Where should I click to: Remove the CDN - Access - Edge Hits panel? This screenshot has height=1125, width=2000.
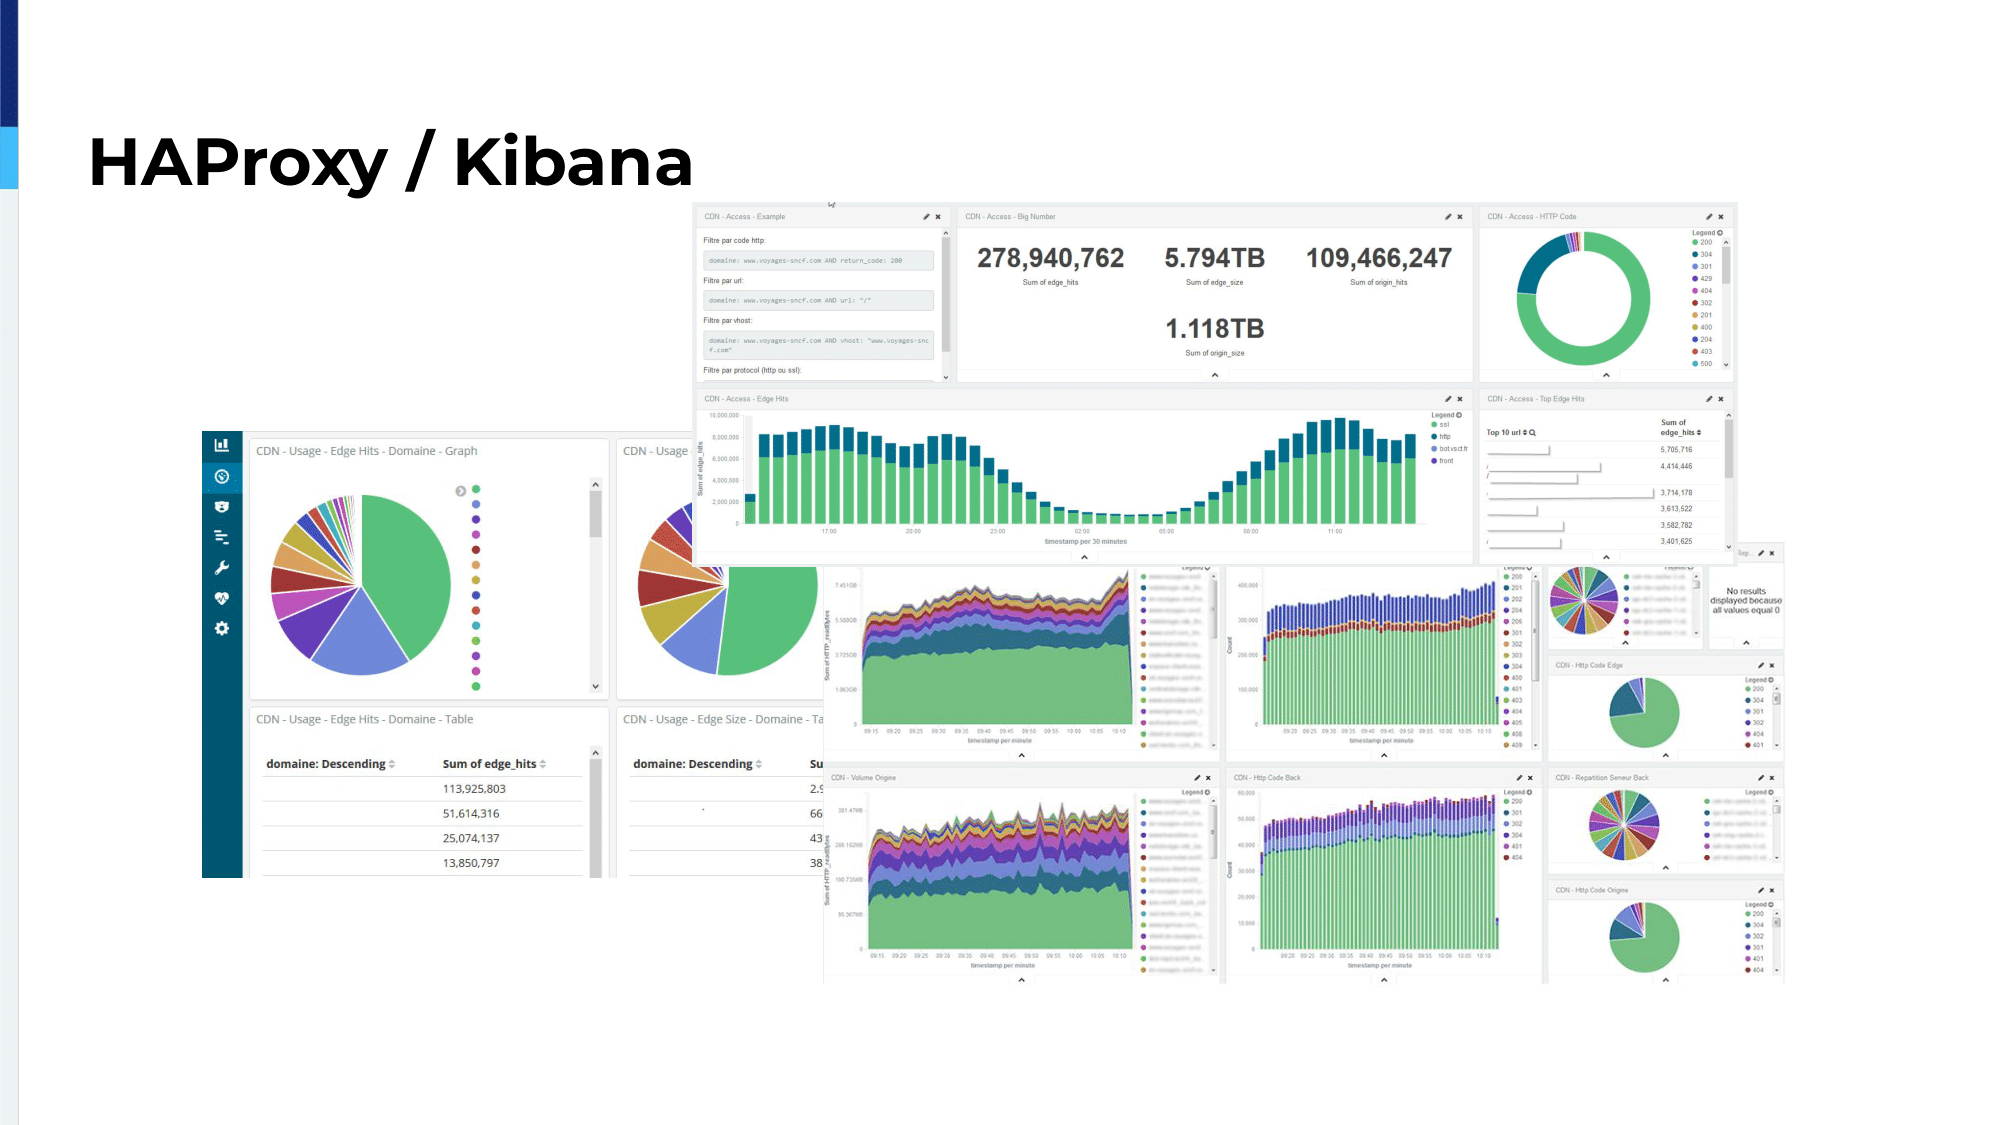tap(1460, 399)
